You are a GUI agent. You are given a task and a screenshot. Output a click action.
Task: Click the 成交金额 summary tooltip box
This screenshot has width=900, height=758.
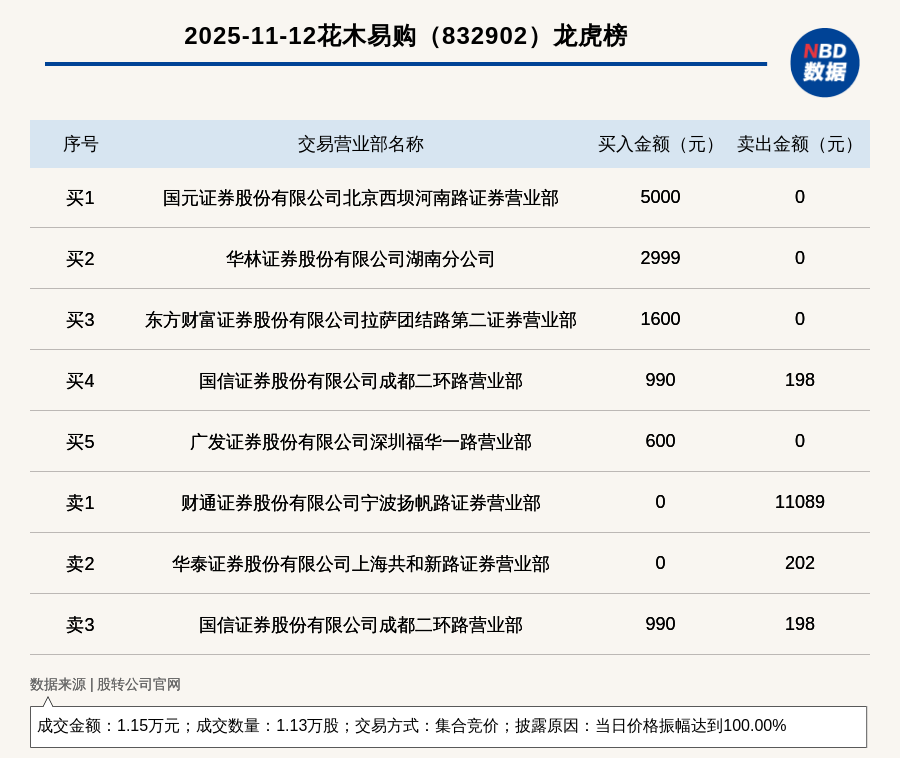[x=448, y=726]
